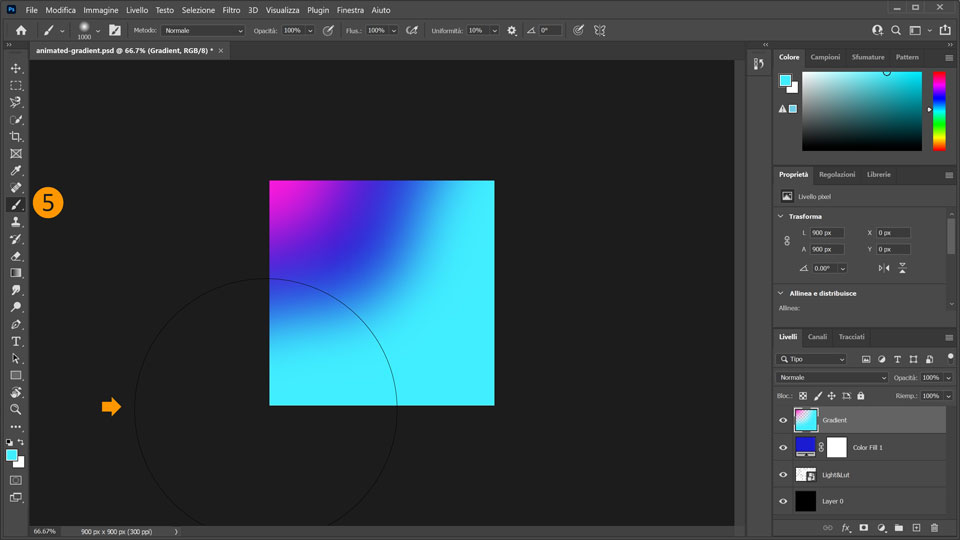Pick the Eyedropper tool
The image size is (960, 540).
[x=16, y=170]
